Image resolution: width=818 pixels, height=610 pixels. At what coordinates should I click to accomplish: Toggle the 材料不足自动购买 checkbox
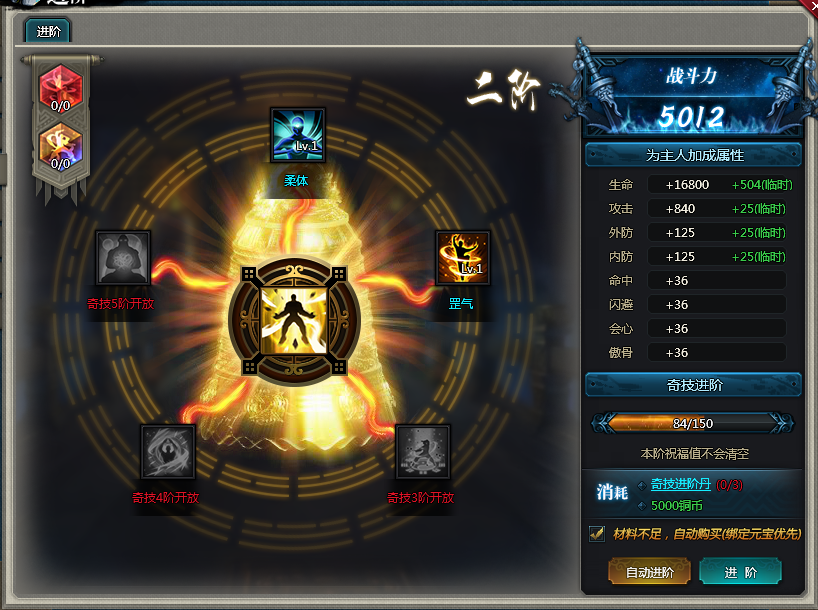tap(597, 533)
